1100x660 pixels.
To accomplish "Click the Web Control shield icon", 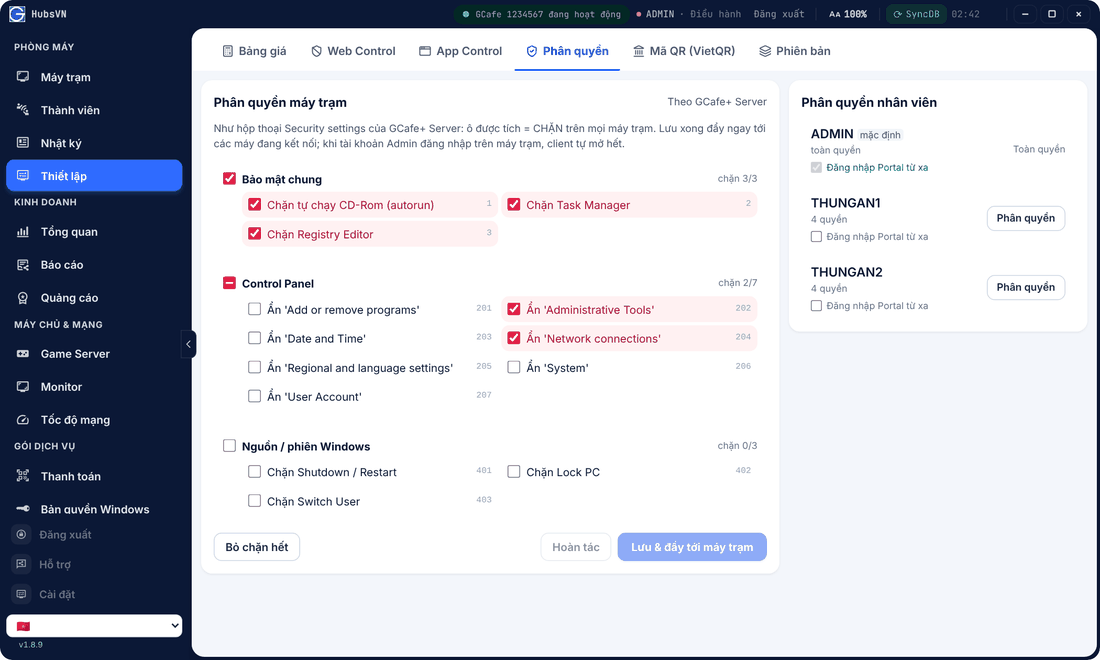I will point(316,50).
